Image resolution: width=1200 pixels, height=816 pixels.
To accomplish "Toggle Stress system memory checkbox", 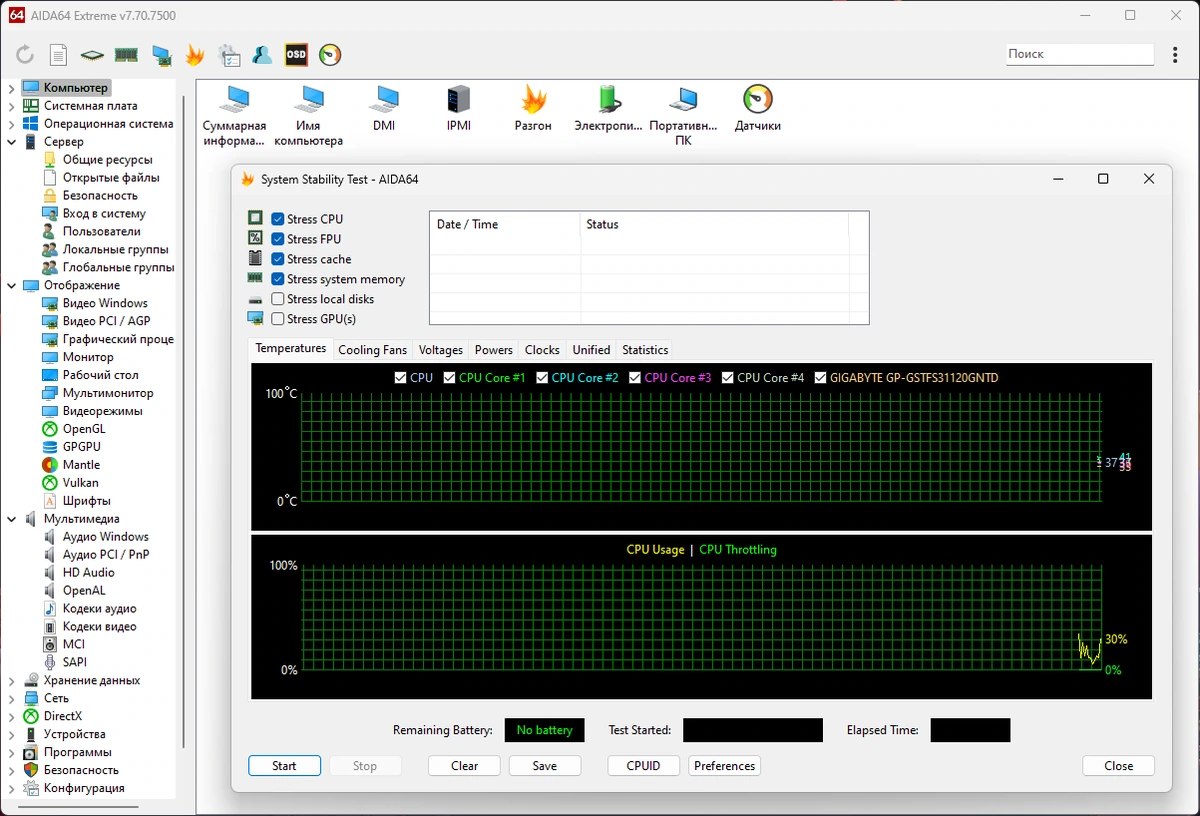I will pos(278,279).
